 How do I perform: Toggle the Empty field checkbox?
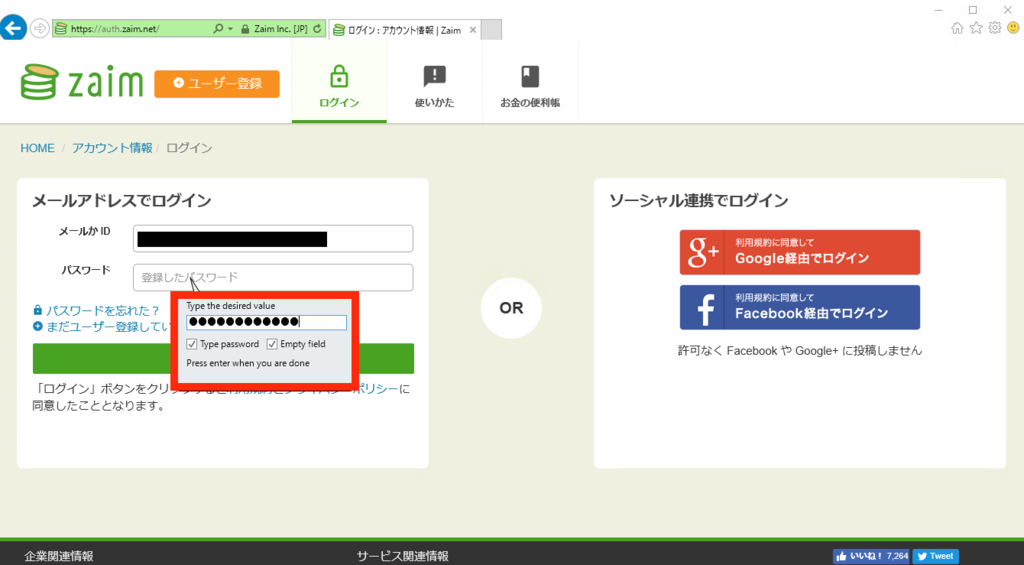[x=272, y=344]
